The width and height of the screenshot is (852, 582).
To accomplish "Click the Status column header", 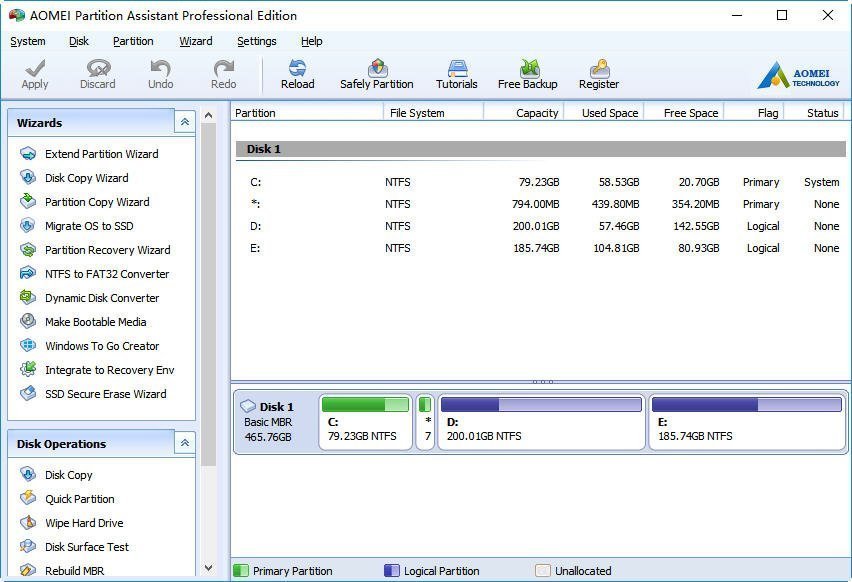I will [814, 112].
